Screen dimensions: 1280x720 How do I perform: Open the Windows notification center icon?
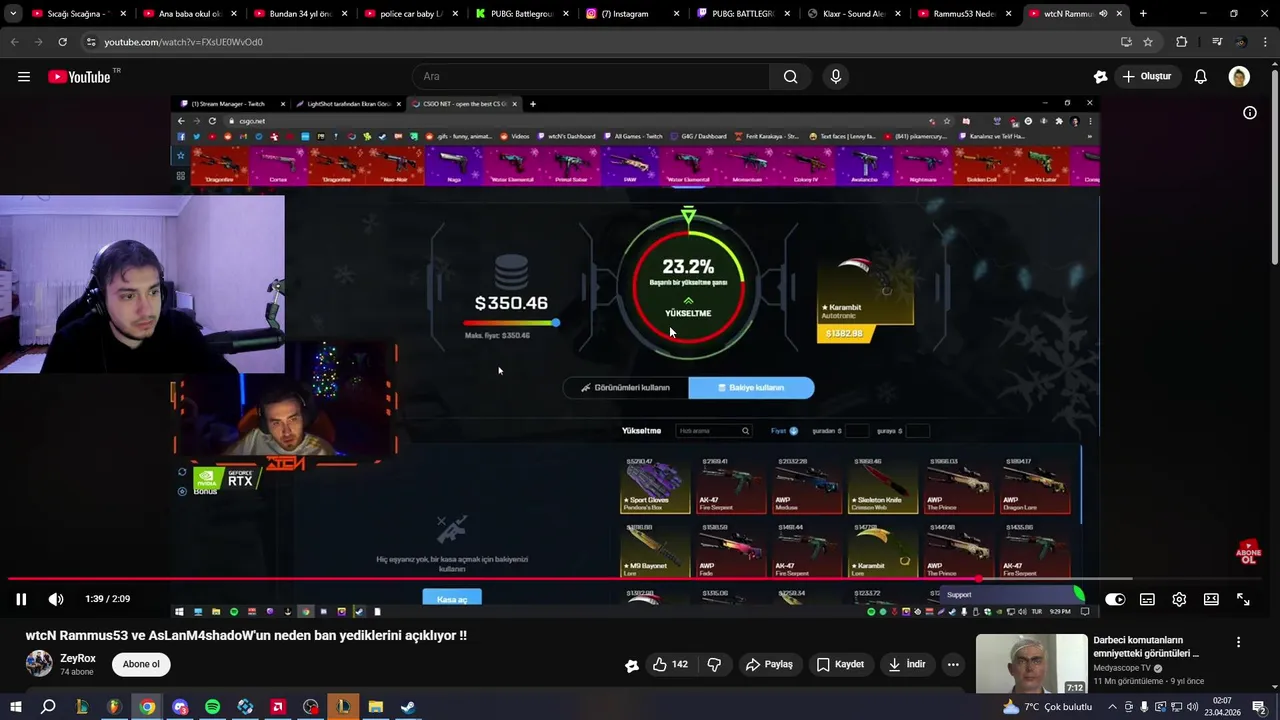(1259, 707)
